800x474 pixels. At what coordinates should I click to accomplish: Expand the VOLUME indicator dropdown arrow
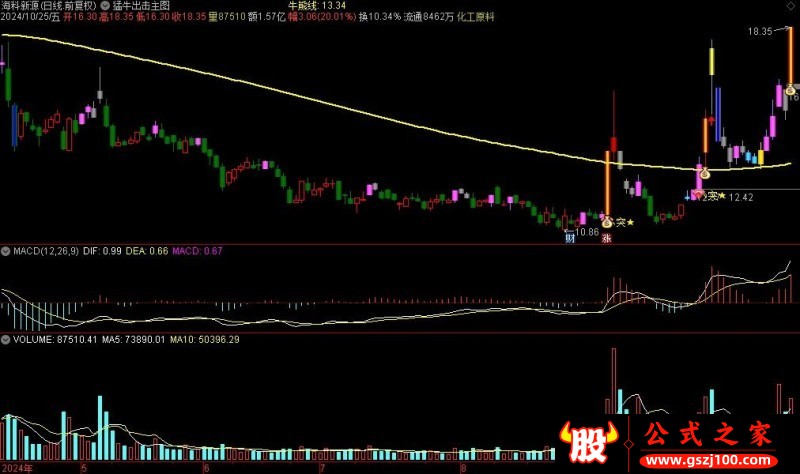tap(6, 340)
